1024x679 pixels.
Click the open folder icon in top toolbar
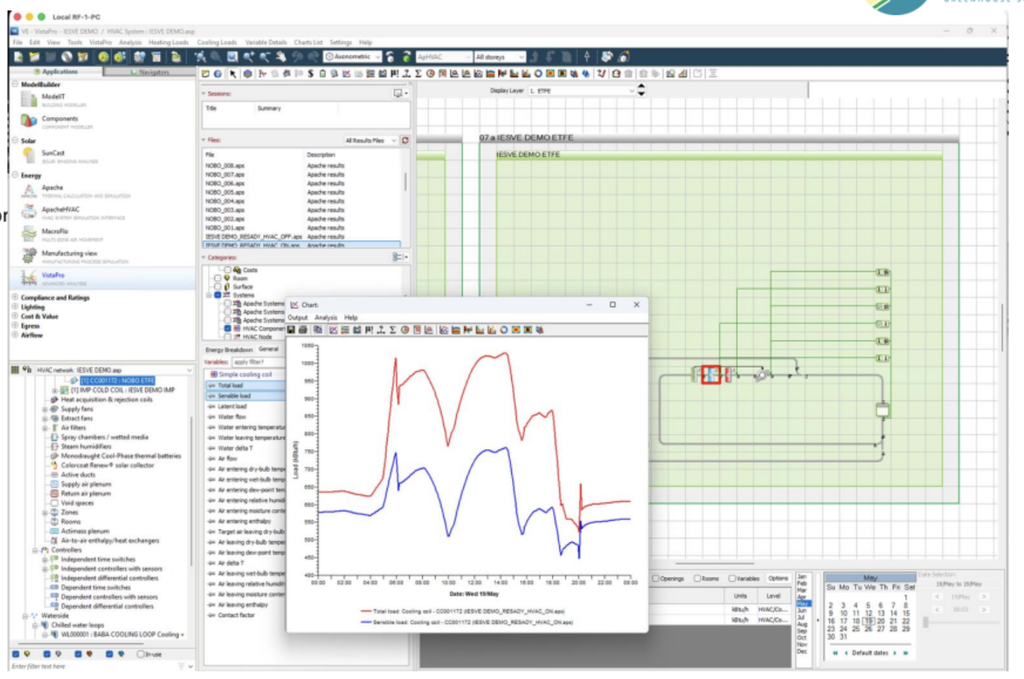tap(34, 57)
